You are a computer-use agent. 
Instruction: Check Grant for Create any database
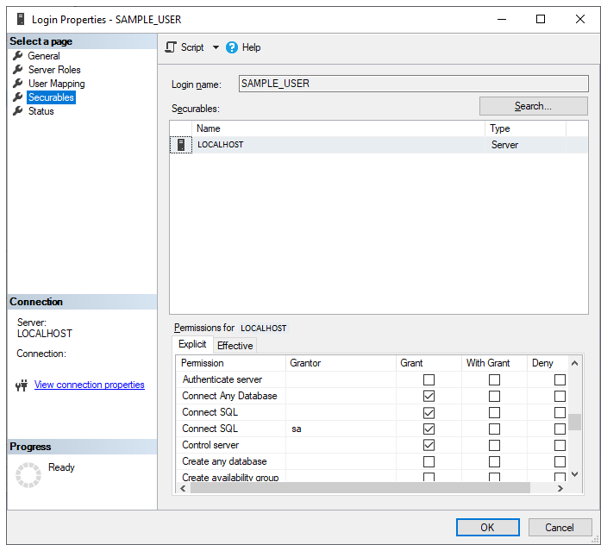coord(429,462)
